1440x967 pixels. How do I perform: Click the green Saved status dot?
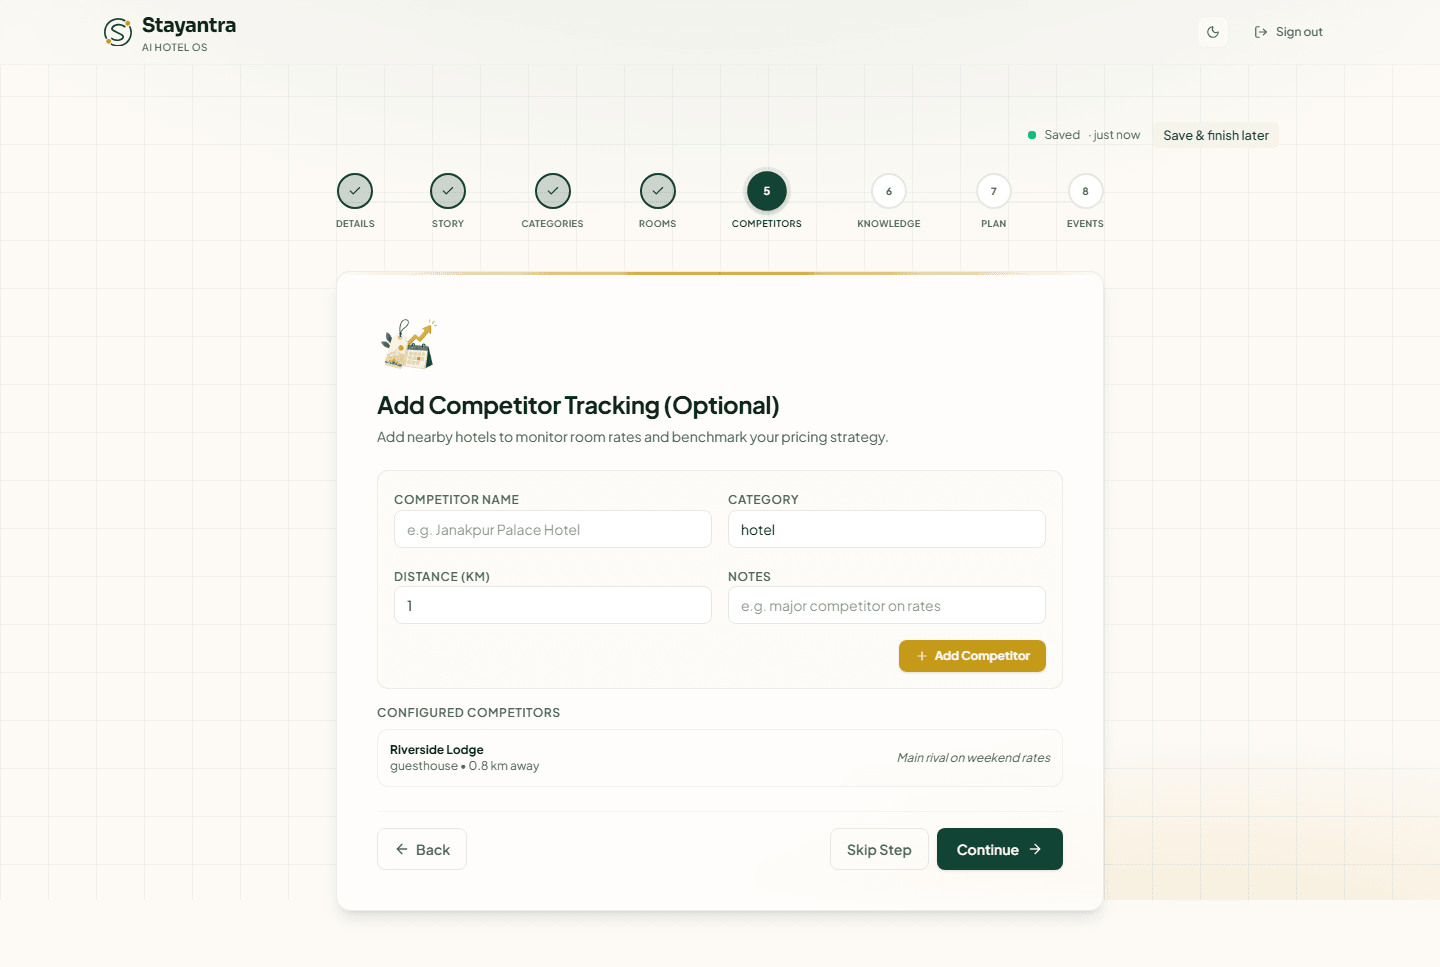1032,135
